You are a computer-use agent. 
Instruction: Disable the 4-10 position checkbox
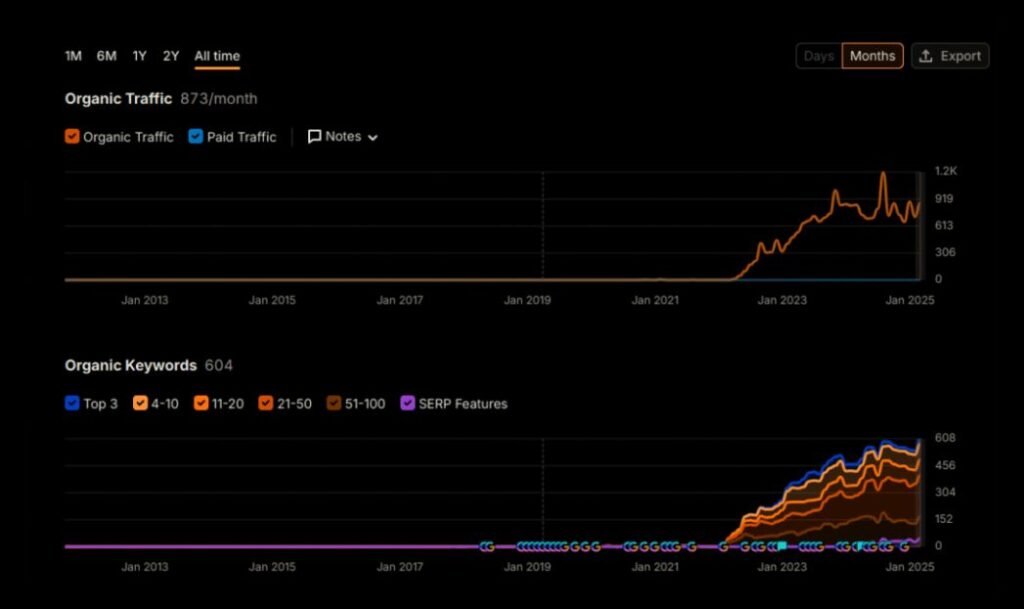(140, 404)
